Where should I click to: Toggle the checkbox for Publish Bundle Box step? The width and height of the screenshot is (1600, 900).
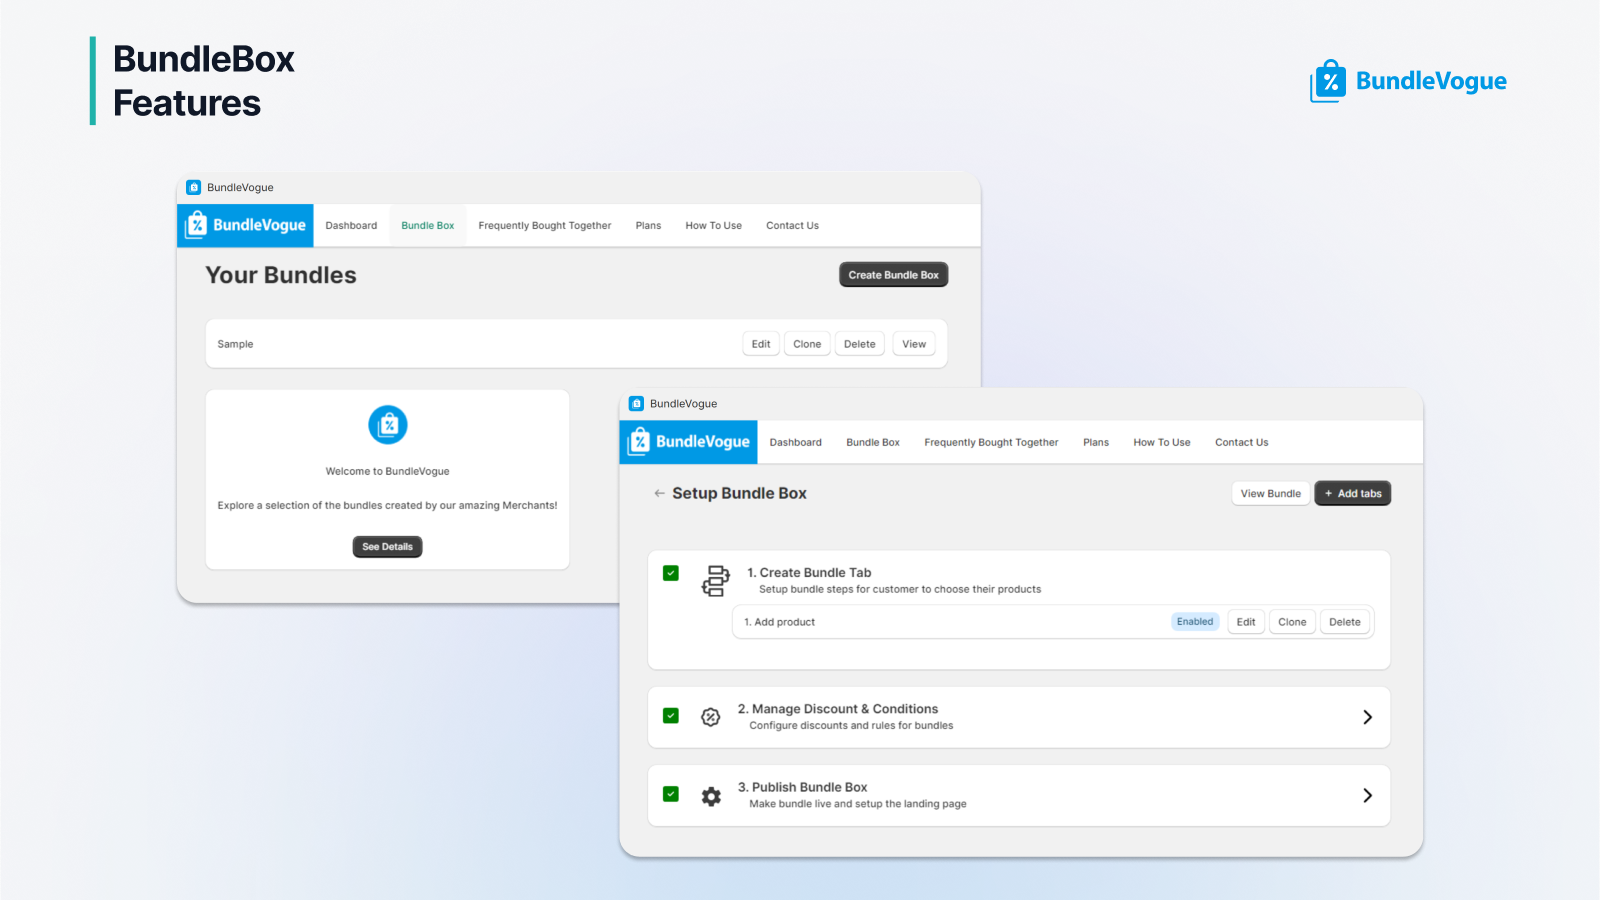[670, 794]
